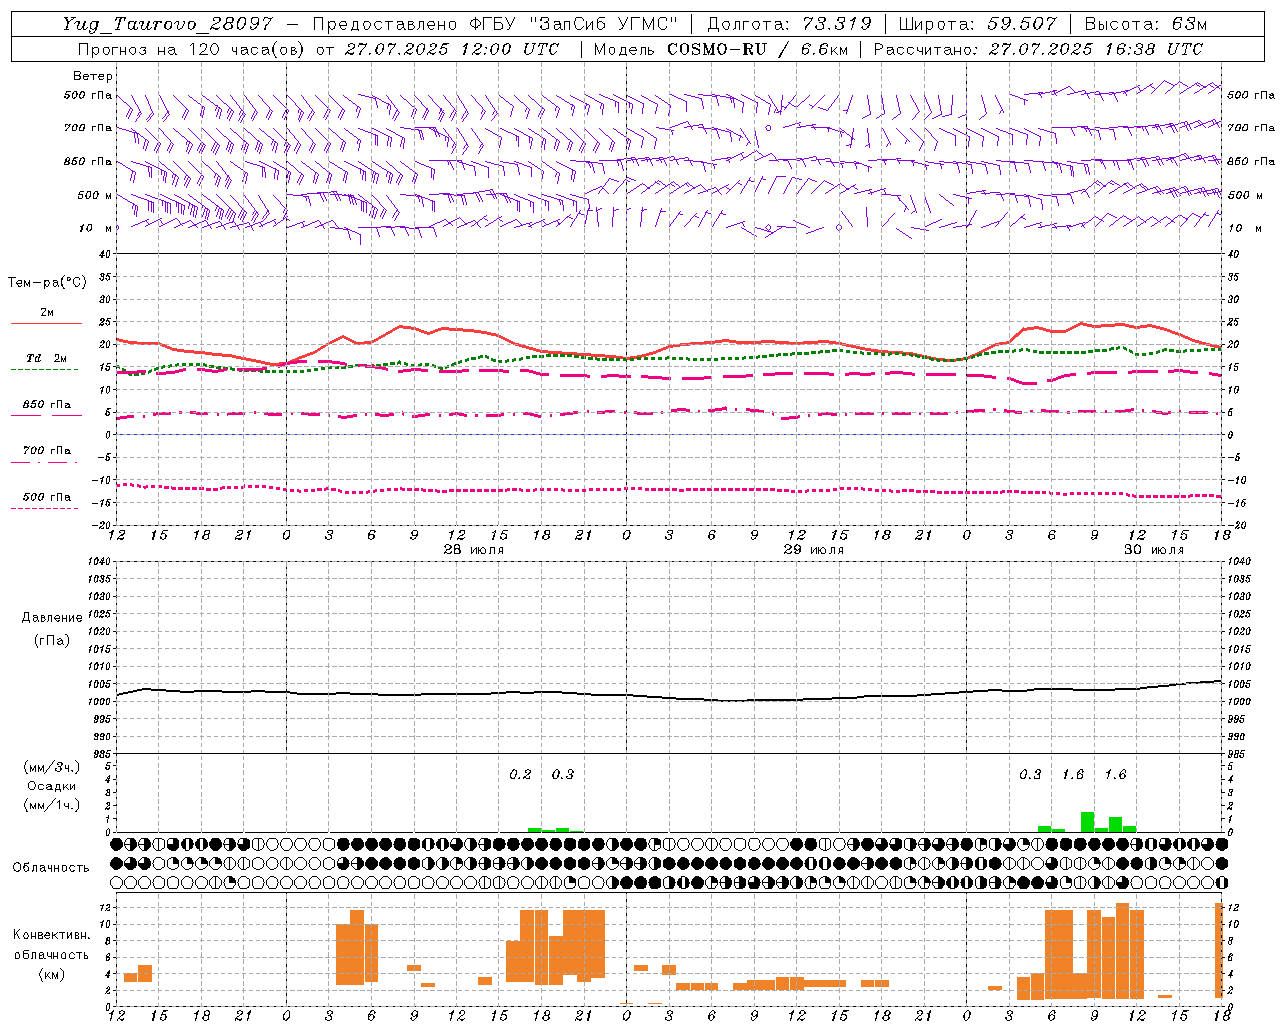Click the 700 гПа temperature legend entry

(x=47, y=451)
